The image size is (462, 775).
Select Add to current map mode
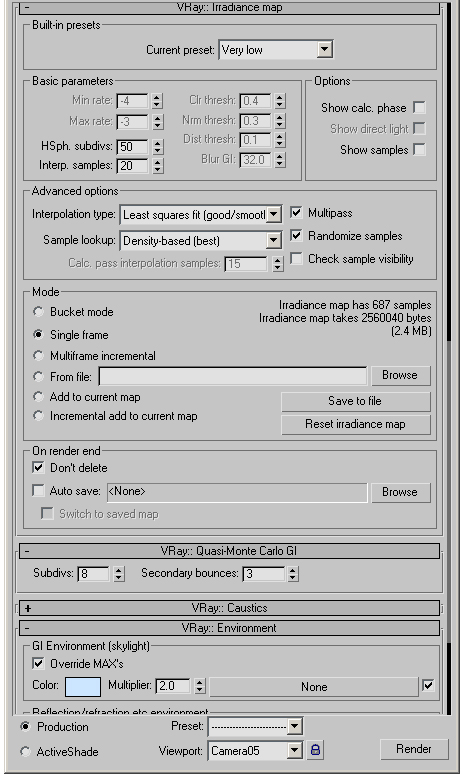pyautogui.click(x=38, y=396)
